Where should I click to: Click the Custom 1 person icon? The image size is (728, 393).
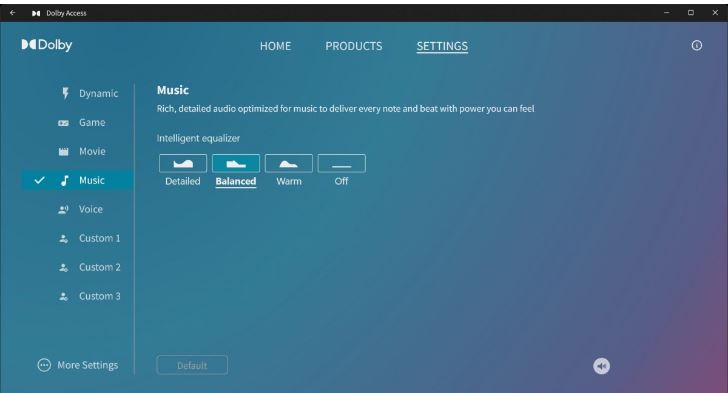(x=64, y=239)
